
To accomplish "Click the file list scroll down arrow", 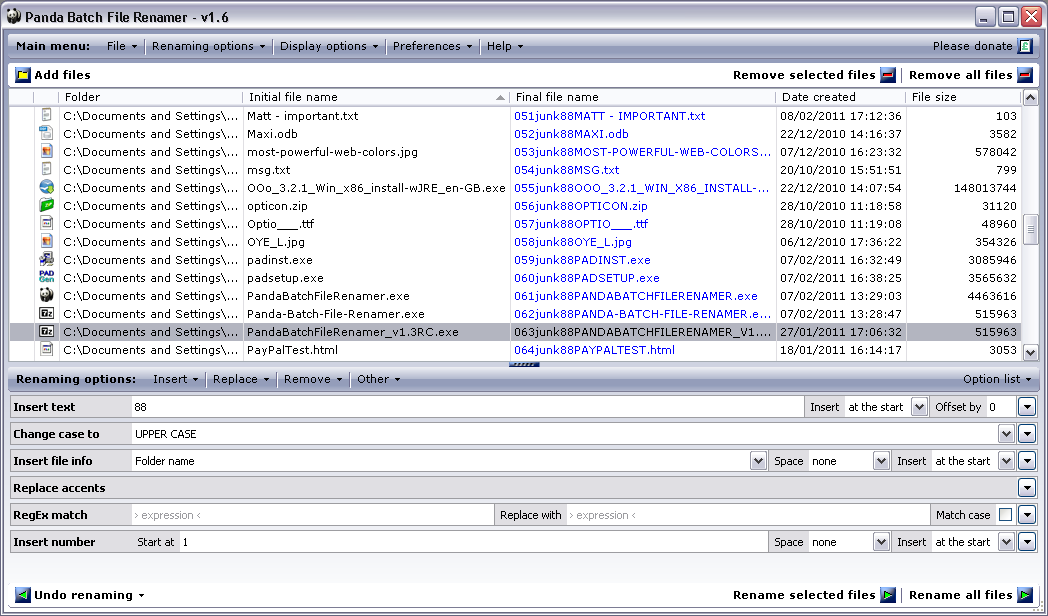I will point(1031,352).
